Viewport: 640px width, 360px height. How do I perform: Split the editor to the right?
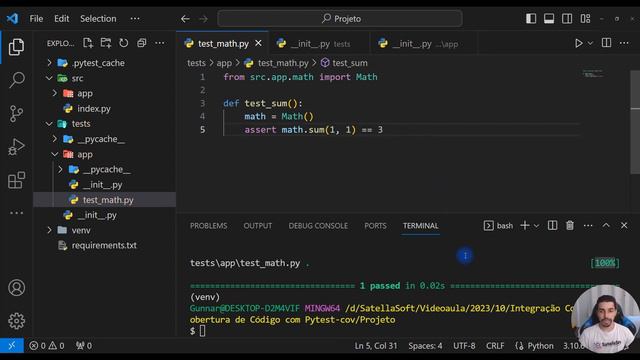(x=607, y=43)
